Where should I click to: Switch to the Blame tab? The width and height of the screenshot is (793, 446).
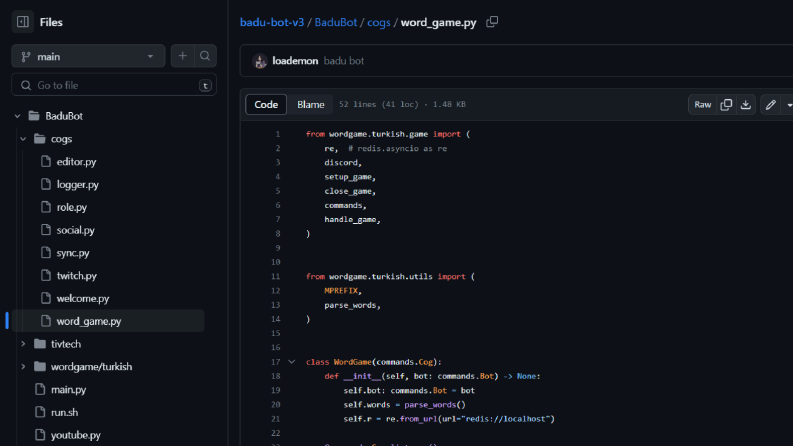(x=311, y=104)
